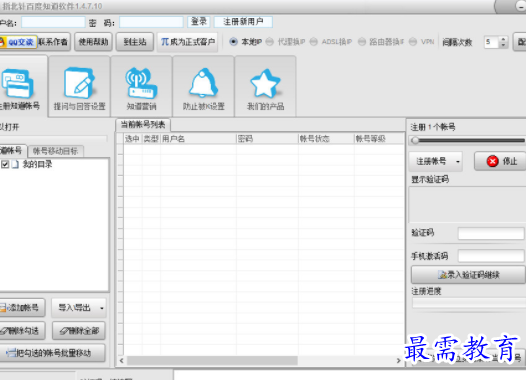
Task: Click the red stop icon on 停止
Action: (x=492, y=161)
